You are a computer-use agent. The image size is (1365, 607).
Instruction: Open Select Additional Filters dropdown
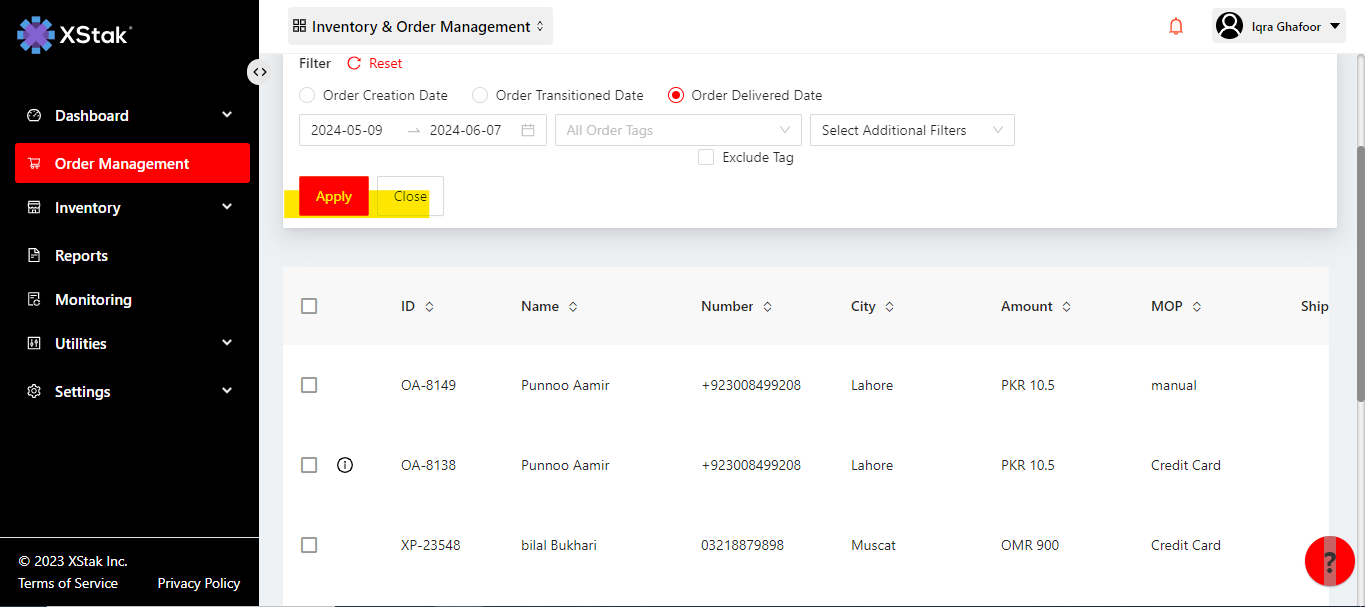[911, 130]
